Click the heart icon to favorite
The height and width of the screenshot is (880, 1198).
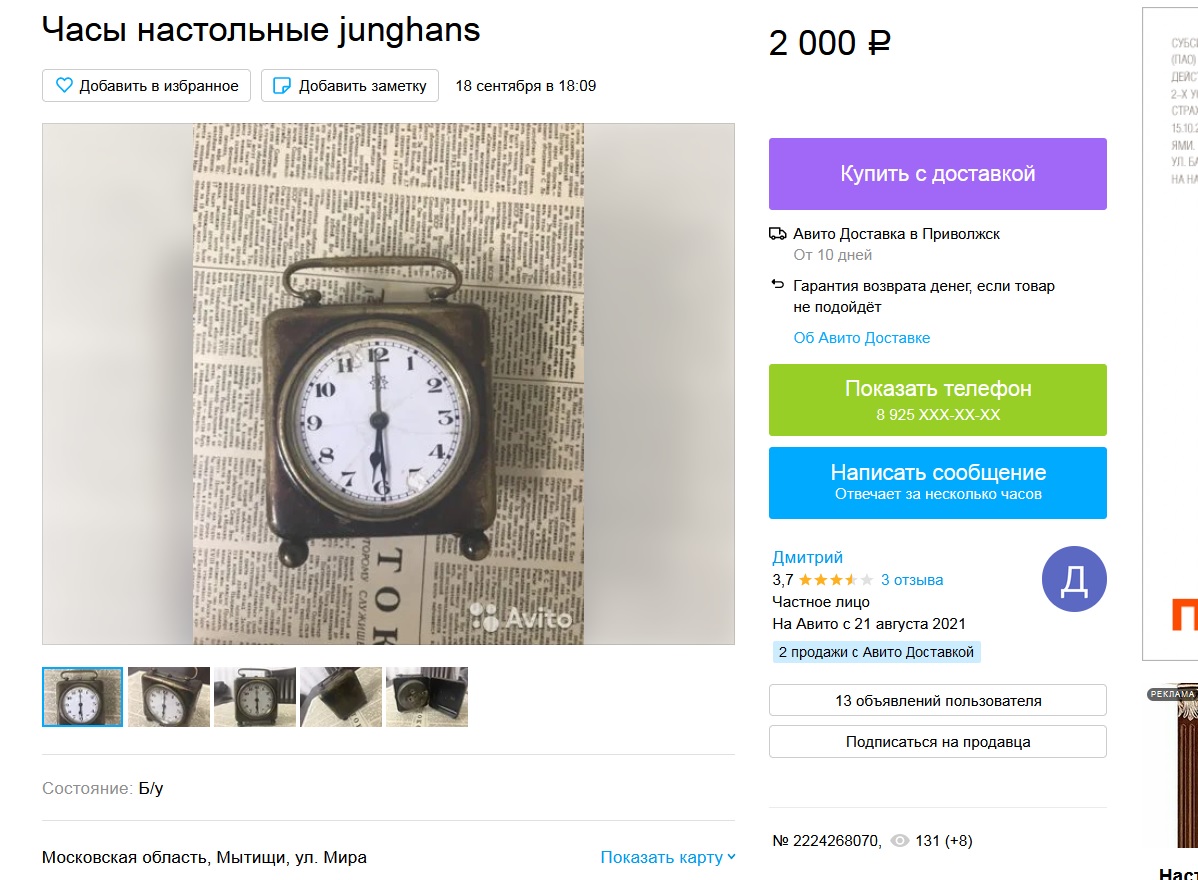tap(64, 86)
